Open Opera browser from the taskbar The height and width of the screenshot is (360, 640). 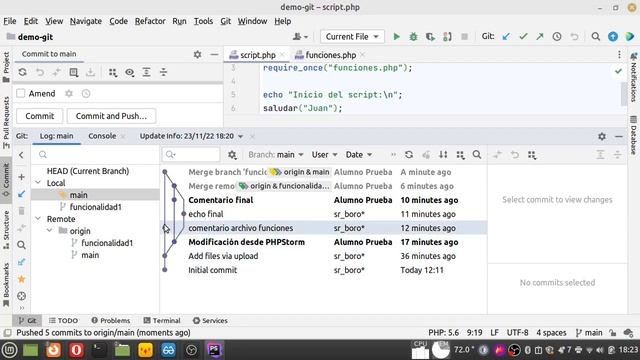click(76, 350)
